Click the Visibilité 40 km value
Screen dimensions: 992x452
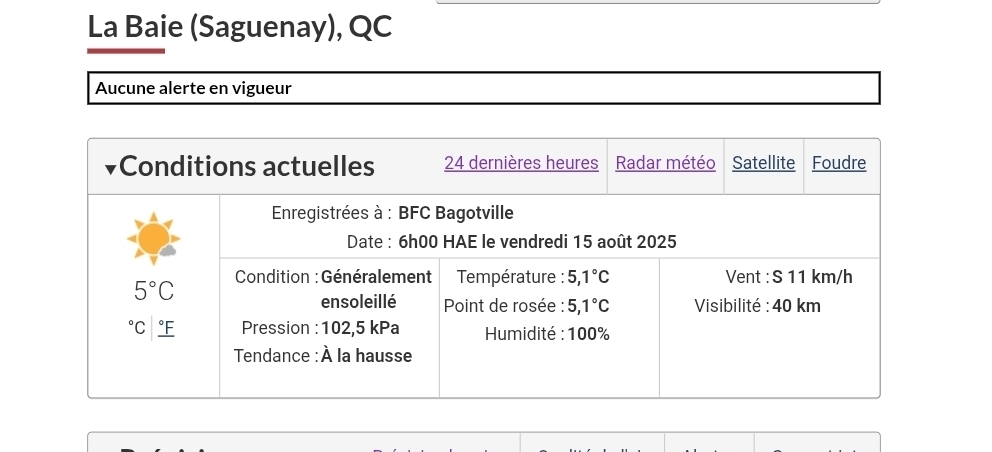tap(796, 306)
